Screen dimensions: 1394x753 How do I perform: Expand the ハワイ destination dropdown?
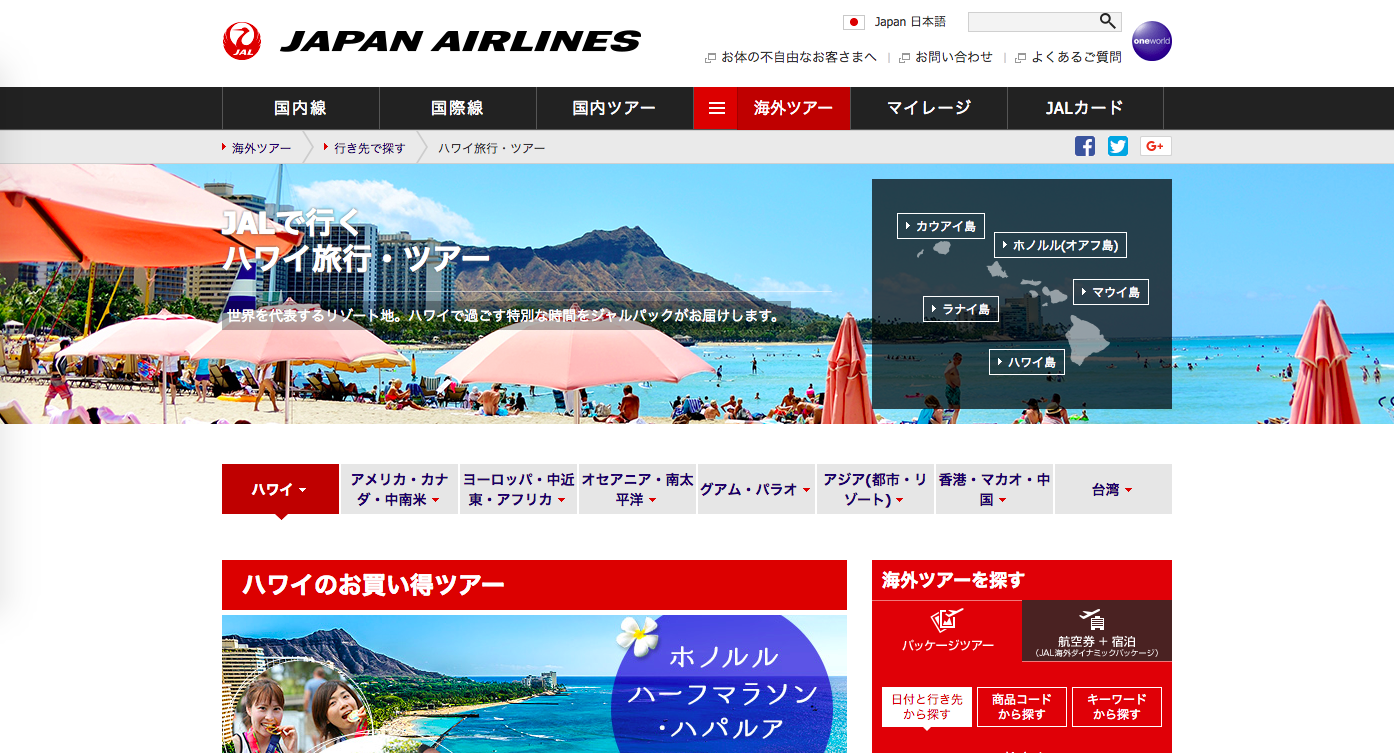280,489
